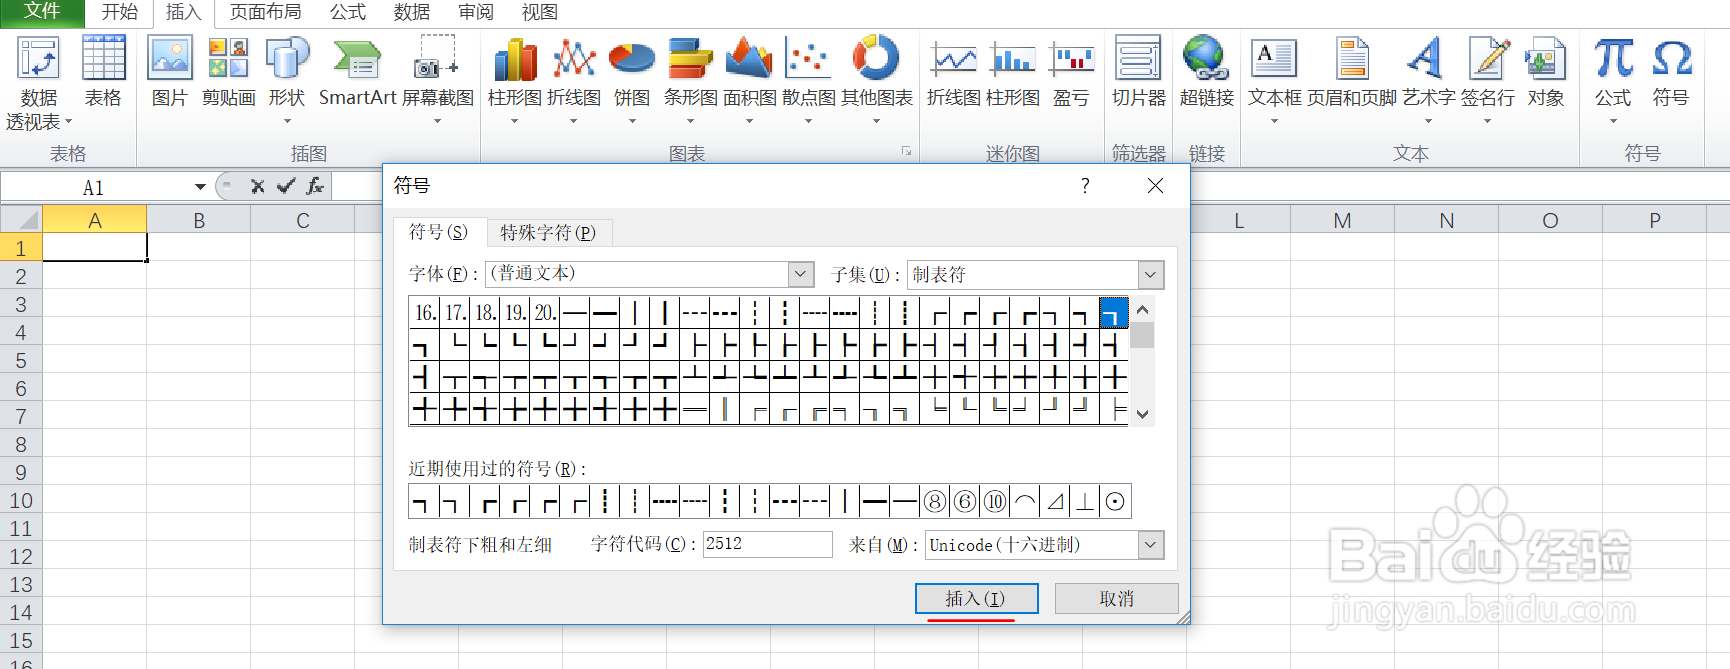The image size is (1730, 669).
Task: Insert a Line sparkline (迷你图 折线图)
Action: (x=954, y=72)
